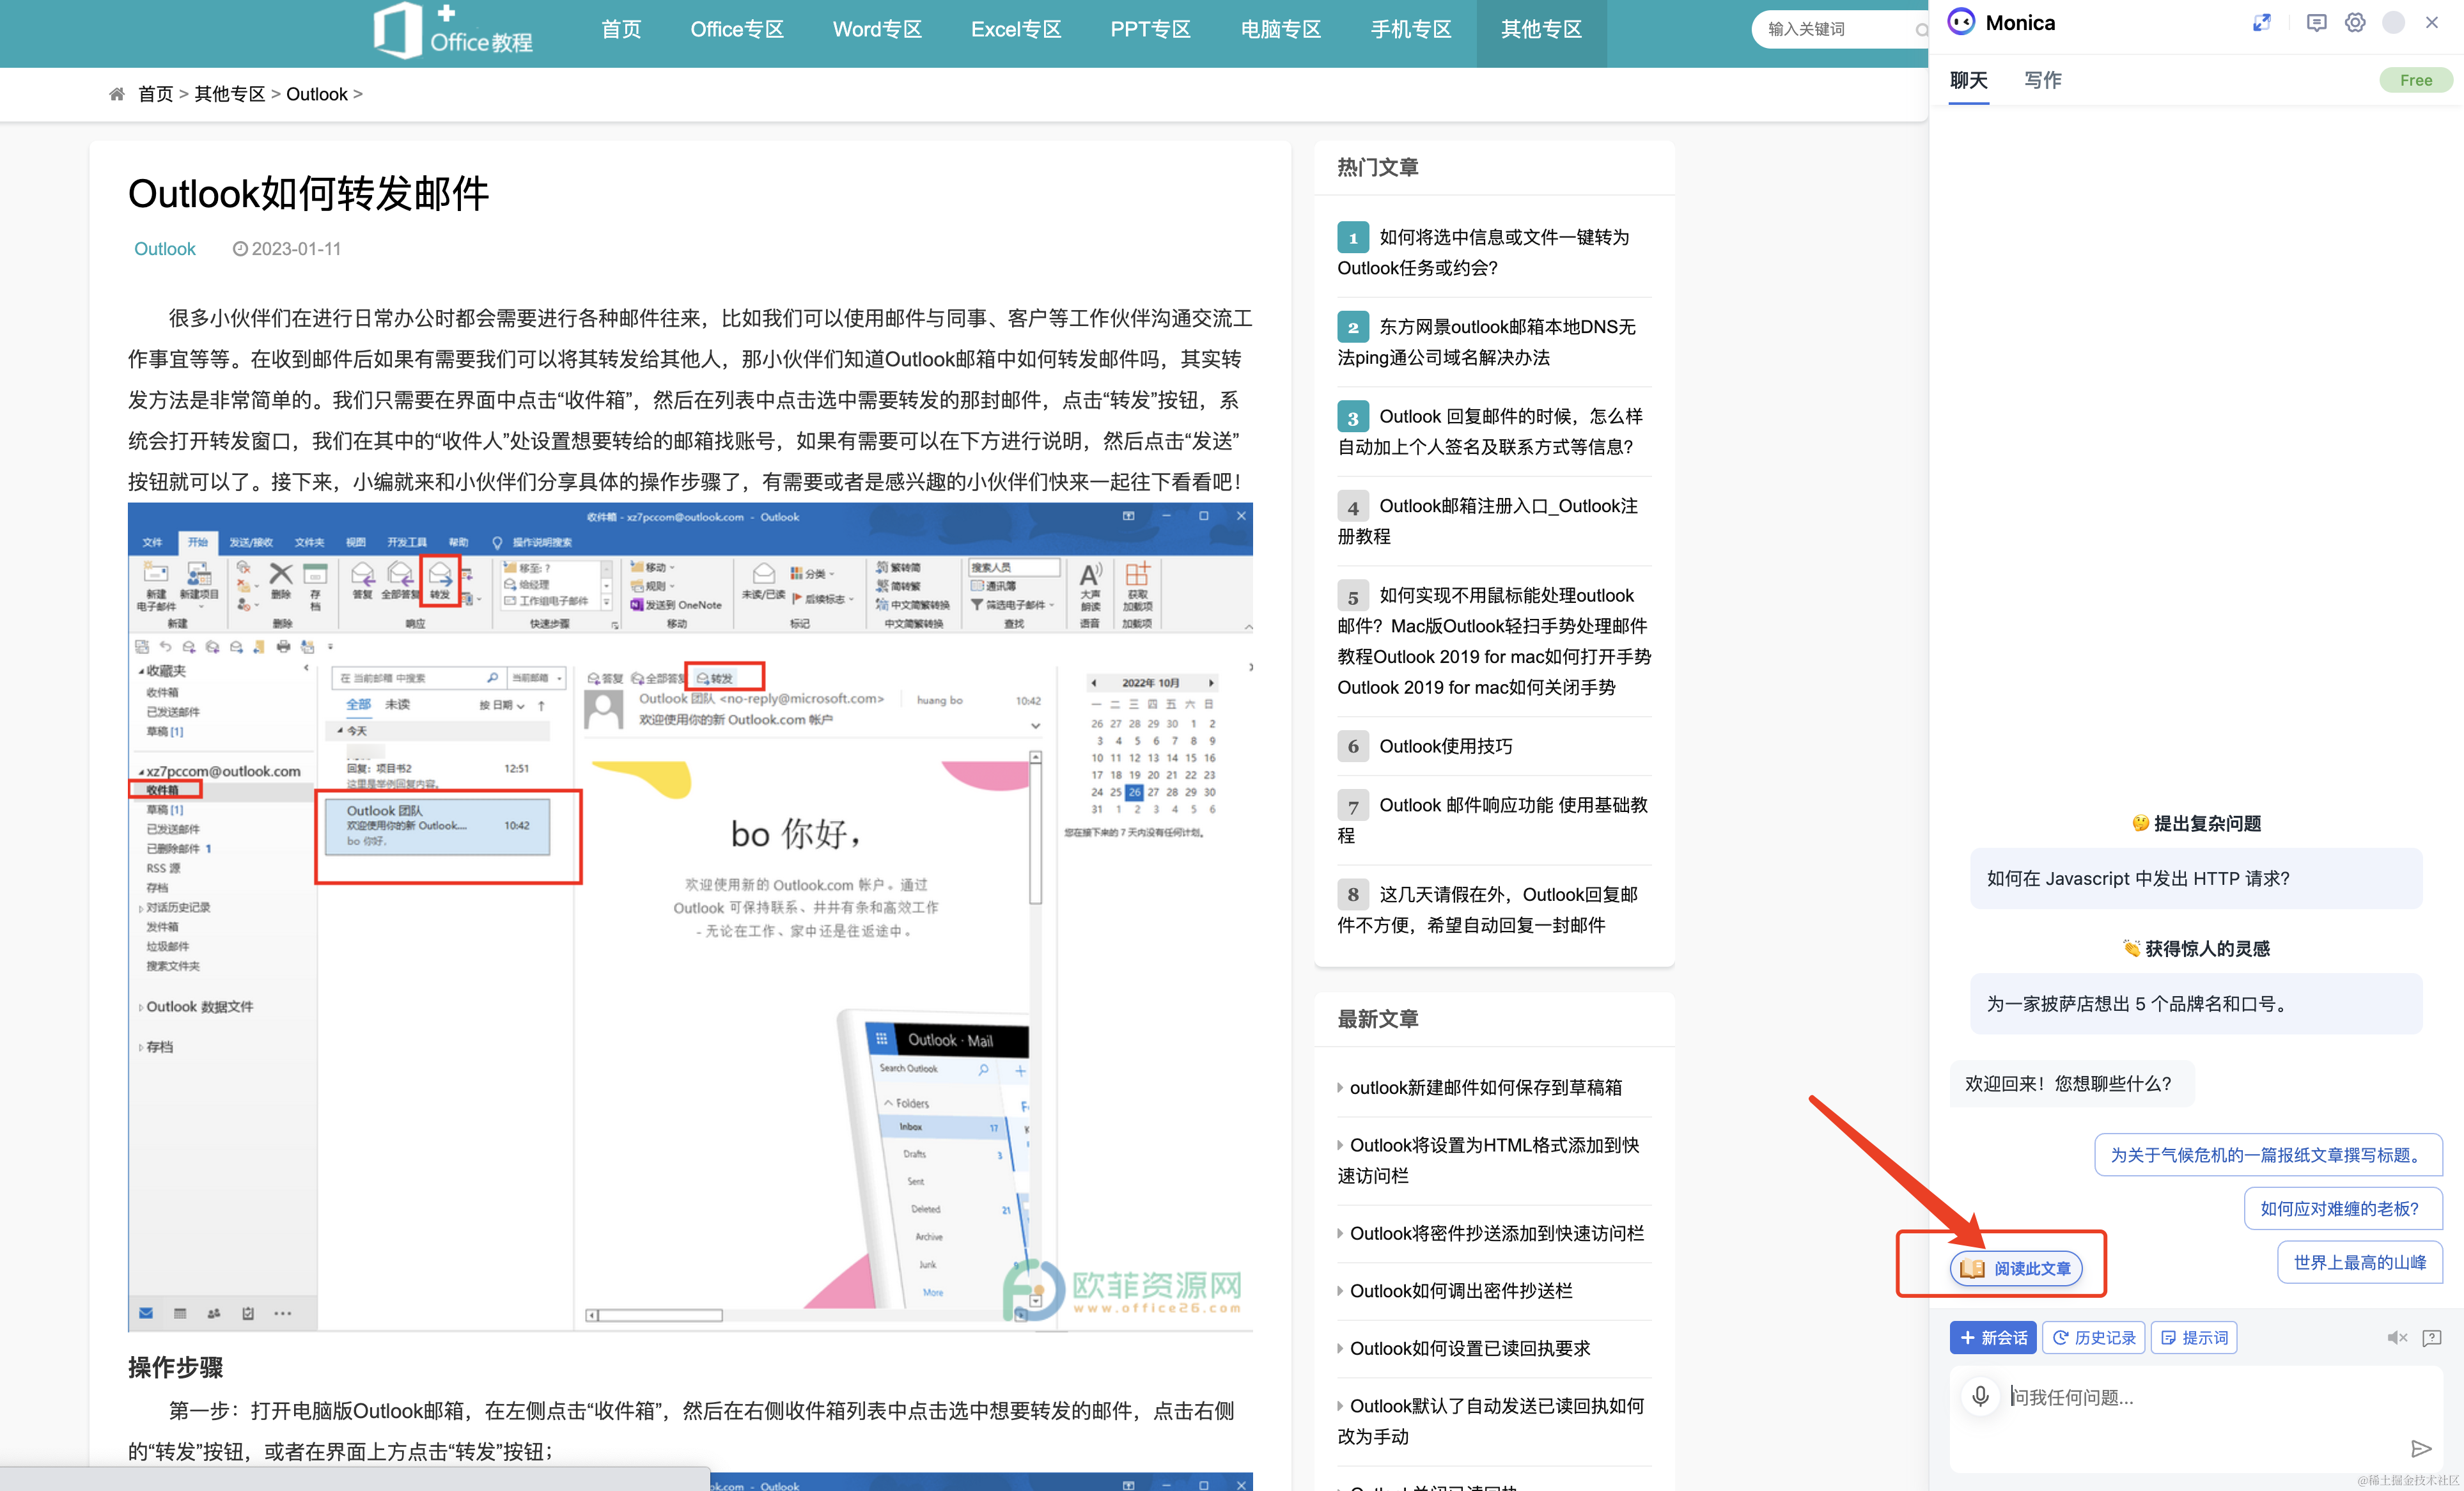Viewport: 2464px width, 1491px height.
Task: Open the Outlook使用技巧 popular article
Action: pyautogui.click(x=1445, y=746)
